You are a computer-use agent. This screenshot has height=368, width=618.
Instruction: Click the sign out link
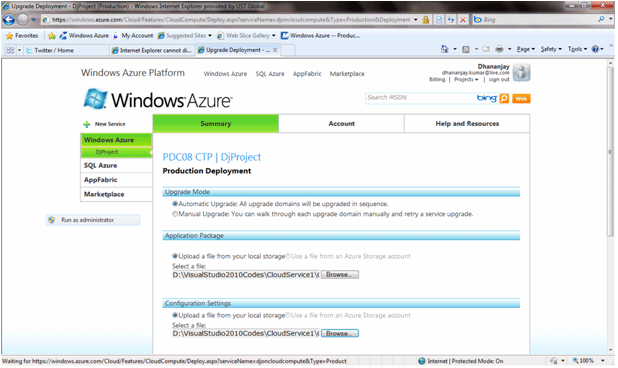click(499, 80)
